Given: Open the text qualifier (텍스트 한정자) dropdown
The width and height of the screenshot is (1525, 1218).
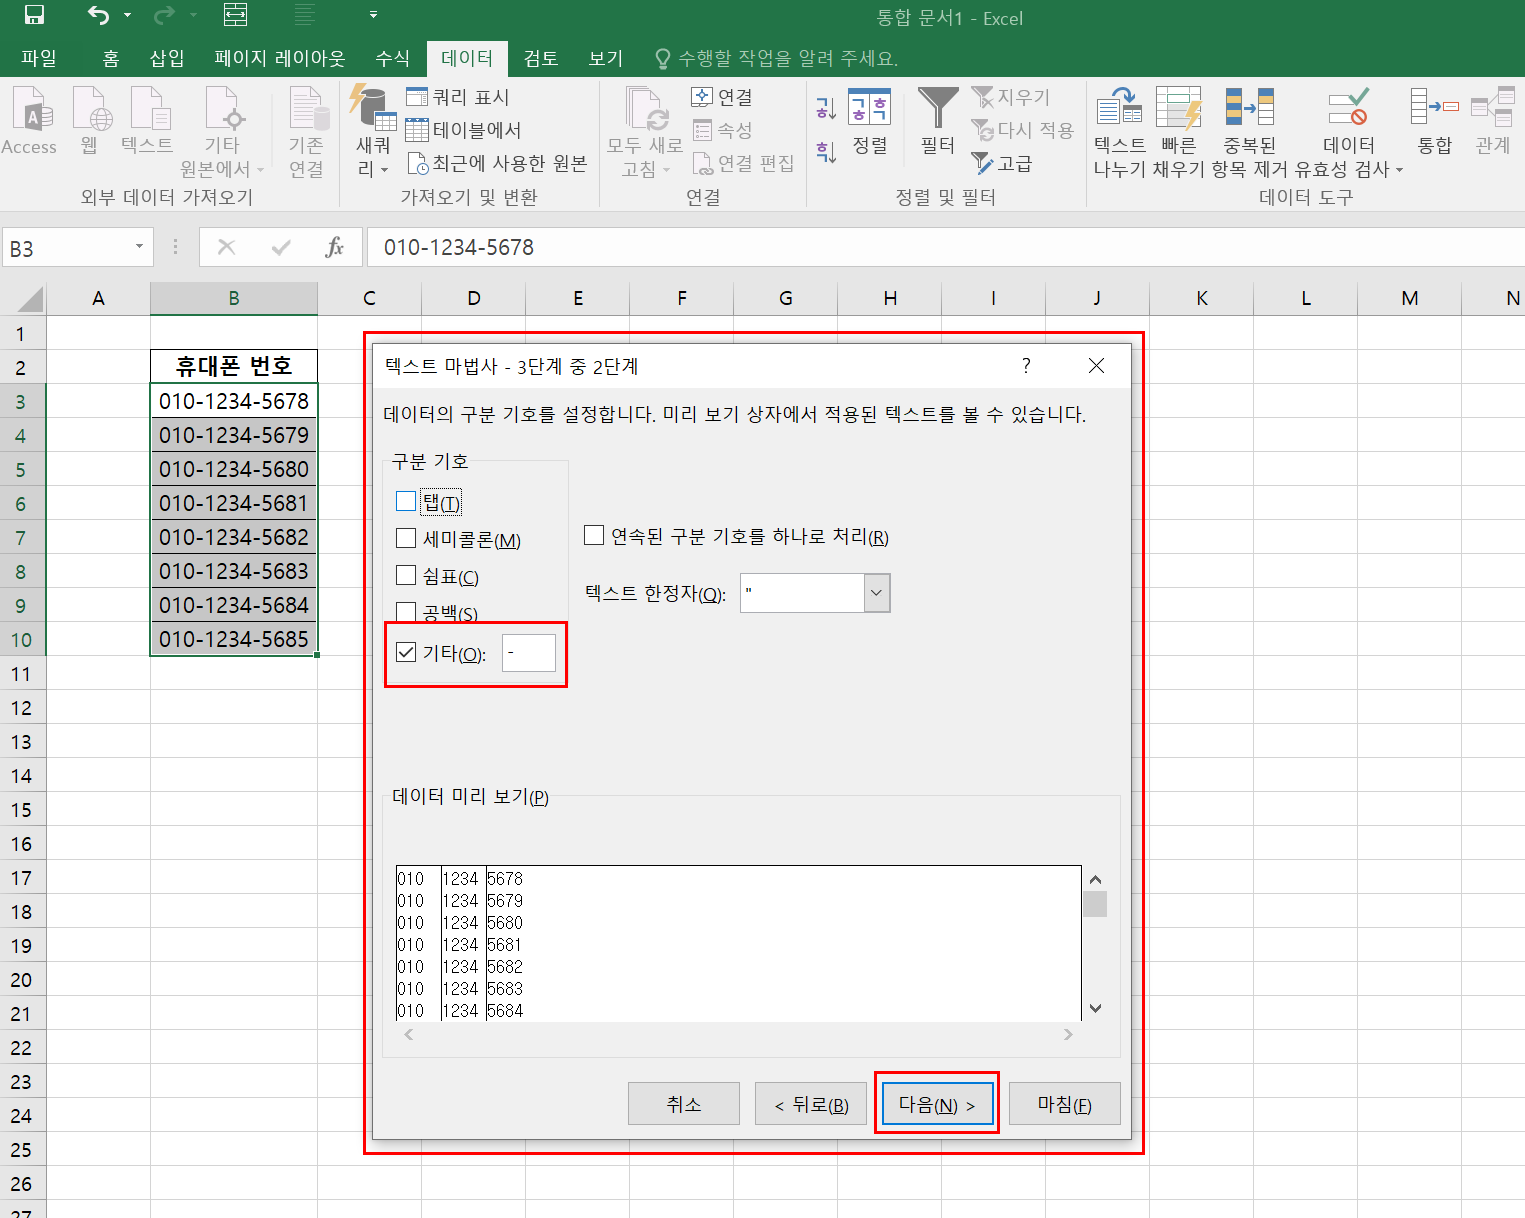Looking at the screenshot, I should pyautogui.click(x=876, y=593).
